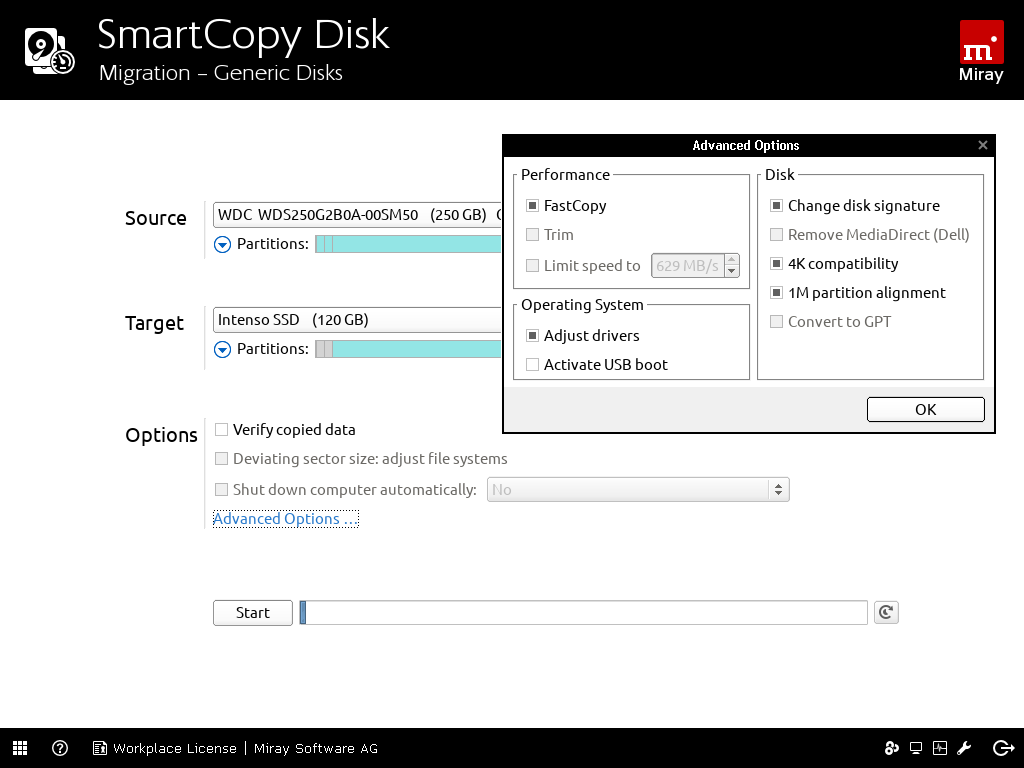Click the refresh icon beside progress bar
This screenshot has width=1024, height=768.
pos(885,612)
